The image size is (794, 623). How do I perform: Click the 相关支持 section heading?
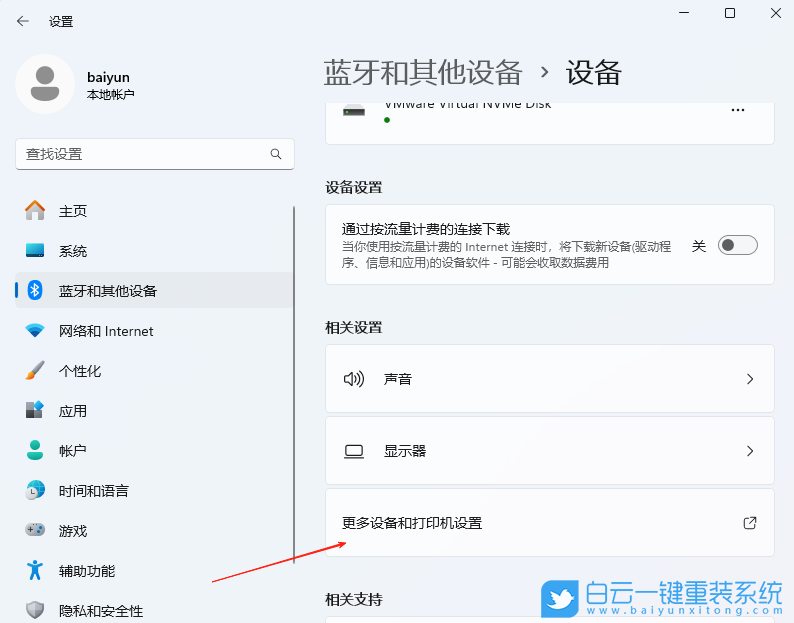coord(353,600)
